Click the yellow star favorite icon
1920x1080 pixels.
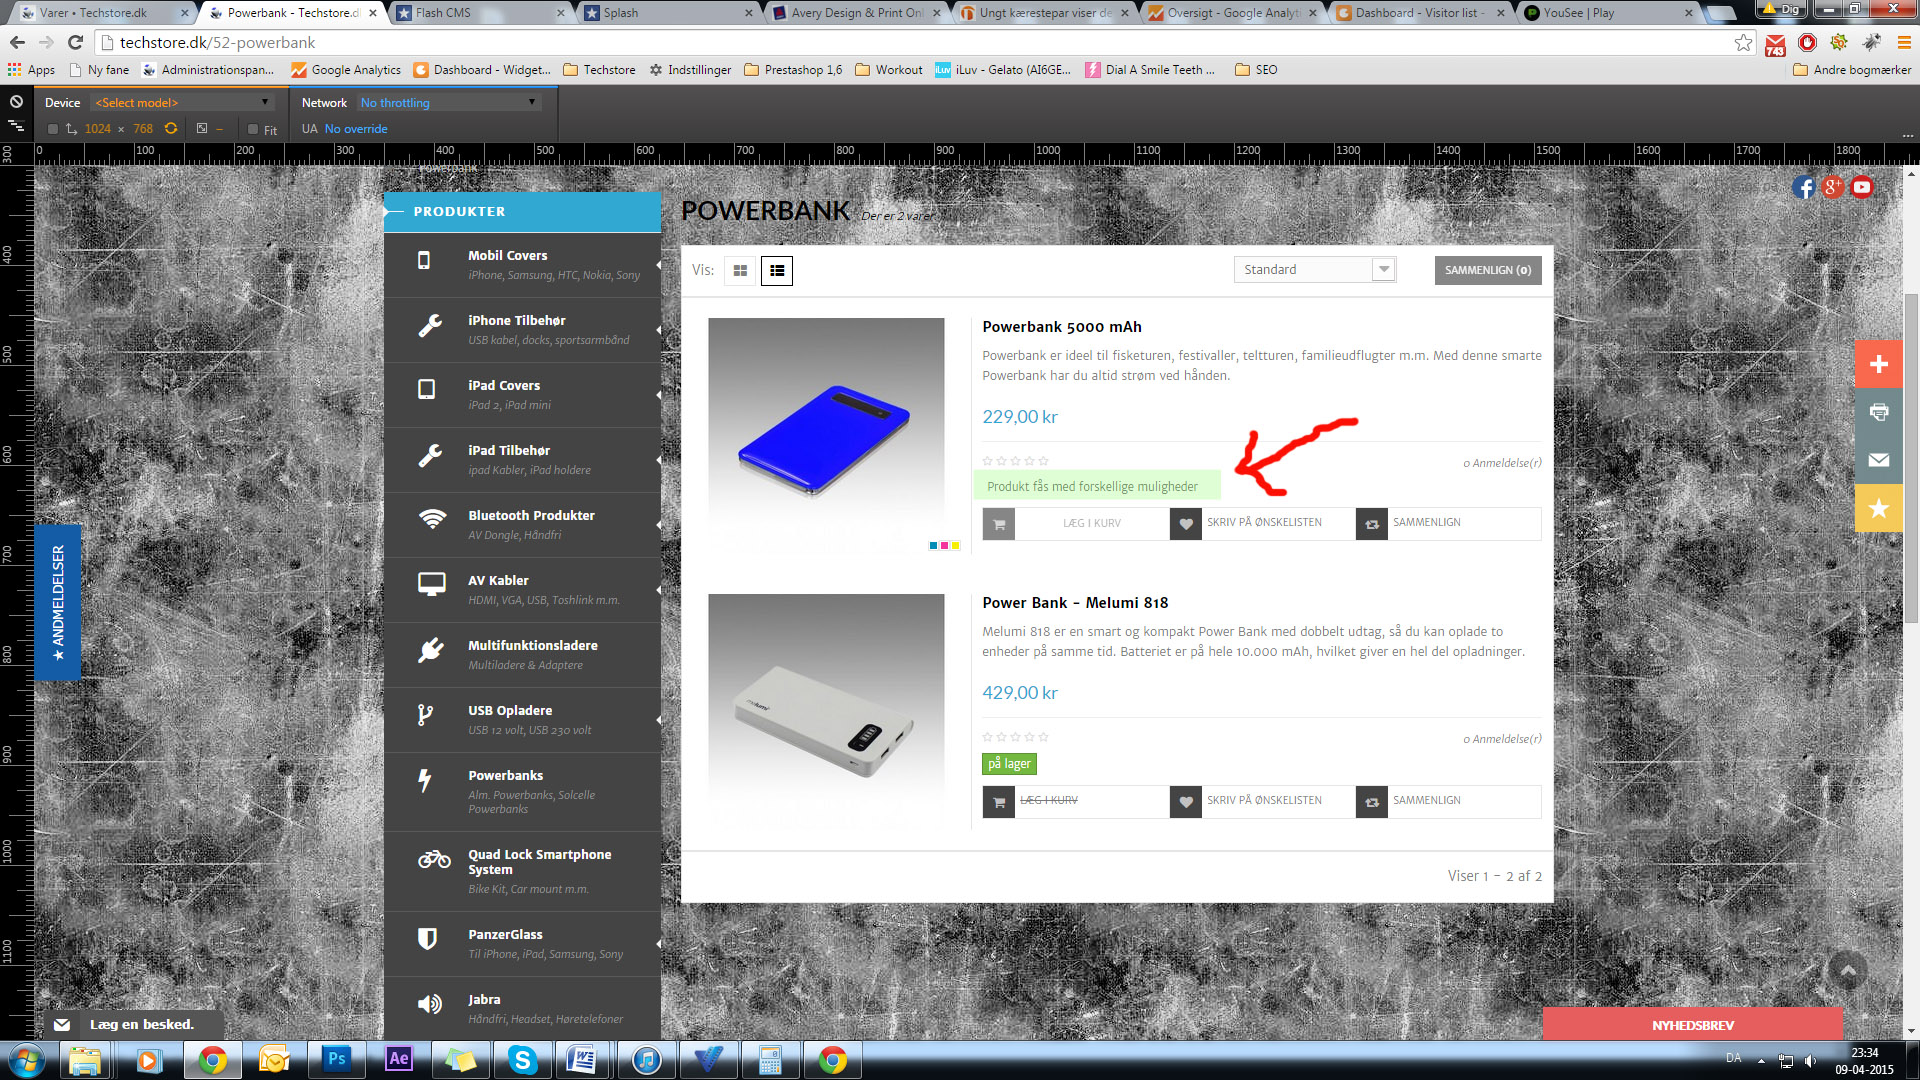point(1879,508)
